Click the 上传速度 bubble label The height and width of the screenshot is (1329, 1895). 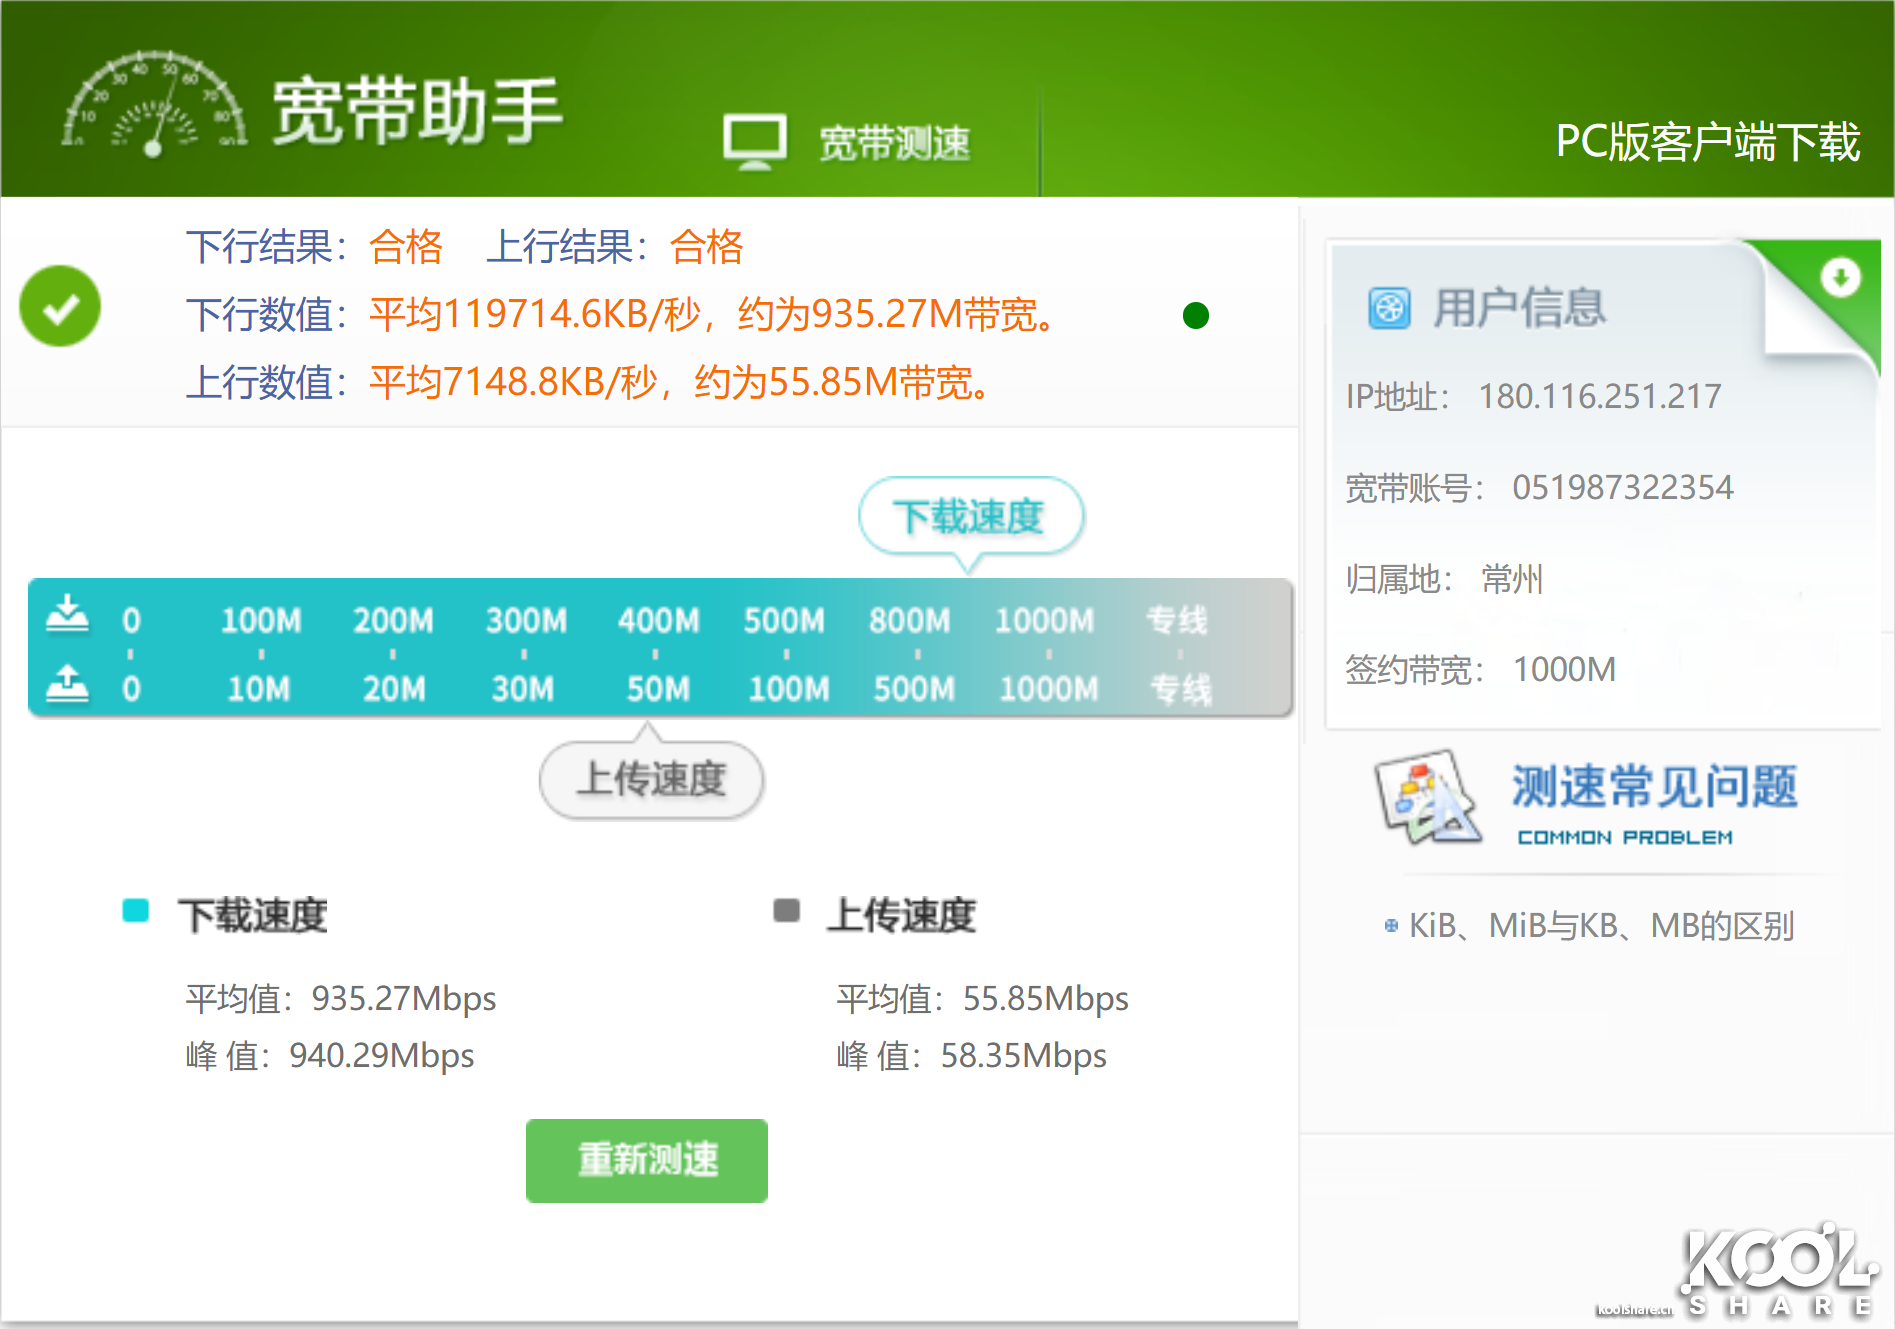coord(651,779)
